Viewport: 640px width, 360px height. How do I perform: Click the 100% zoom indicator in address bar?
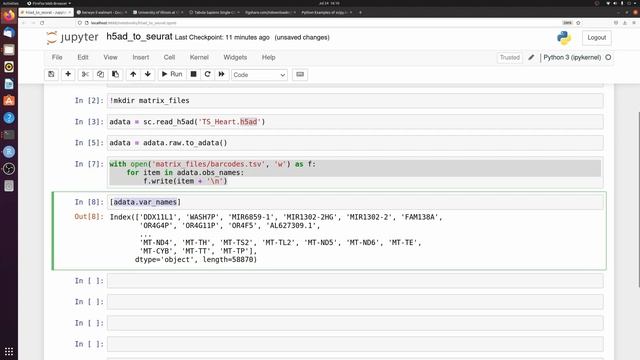(x=567, y=23)
